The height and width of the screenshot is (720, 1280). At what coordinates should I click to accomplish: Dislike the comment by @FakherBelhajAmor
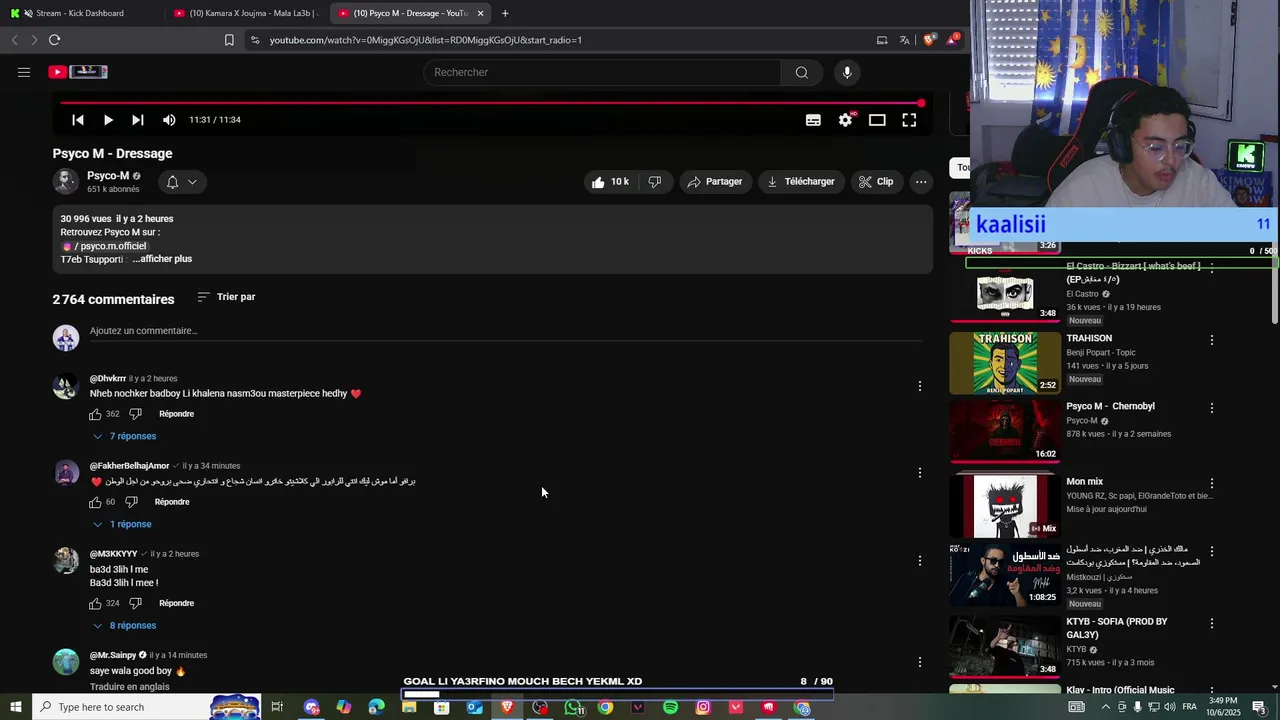(x=131, y=502)
